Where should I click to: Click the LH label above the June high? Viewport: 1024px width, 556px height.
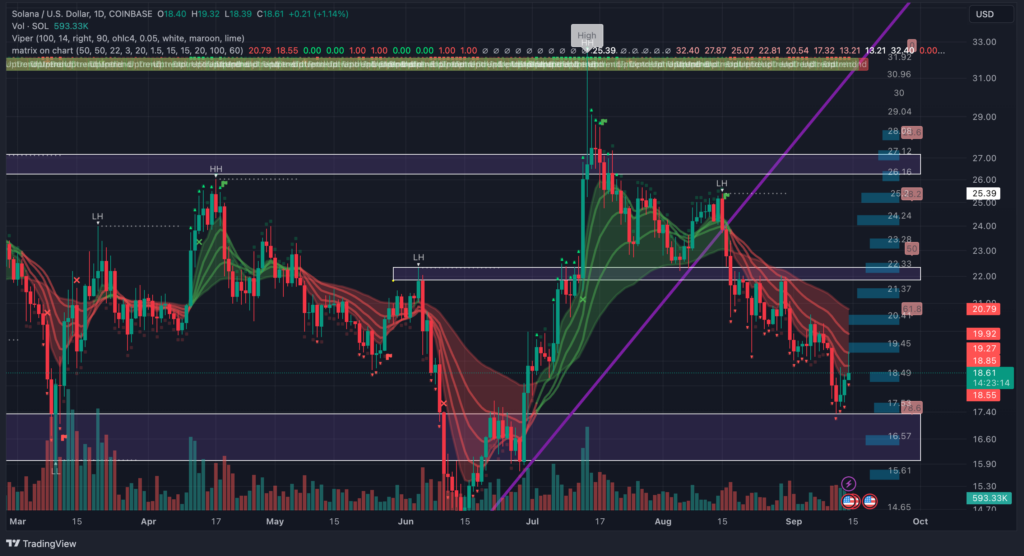[x=419, y=257]
